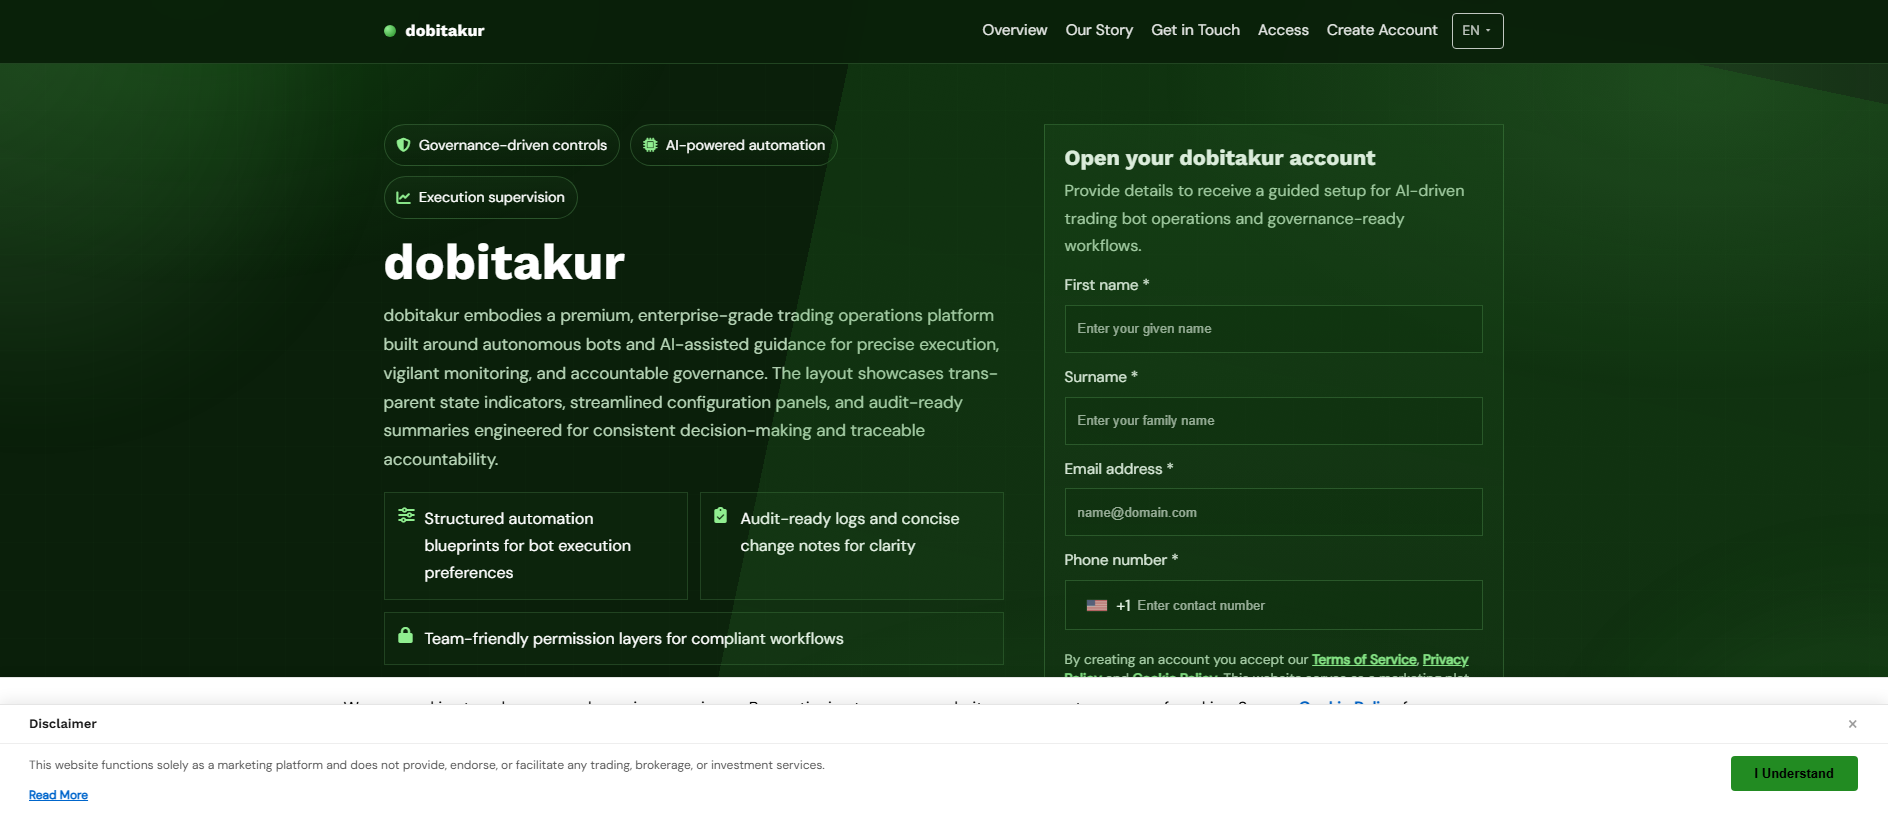Click the large dobitakur heading
The image size is (1888, 818).
pyautogui.click(x=504, y=262)
